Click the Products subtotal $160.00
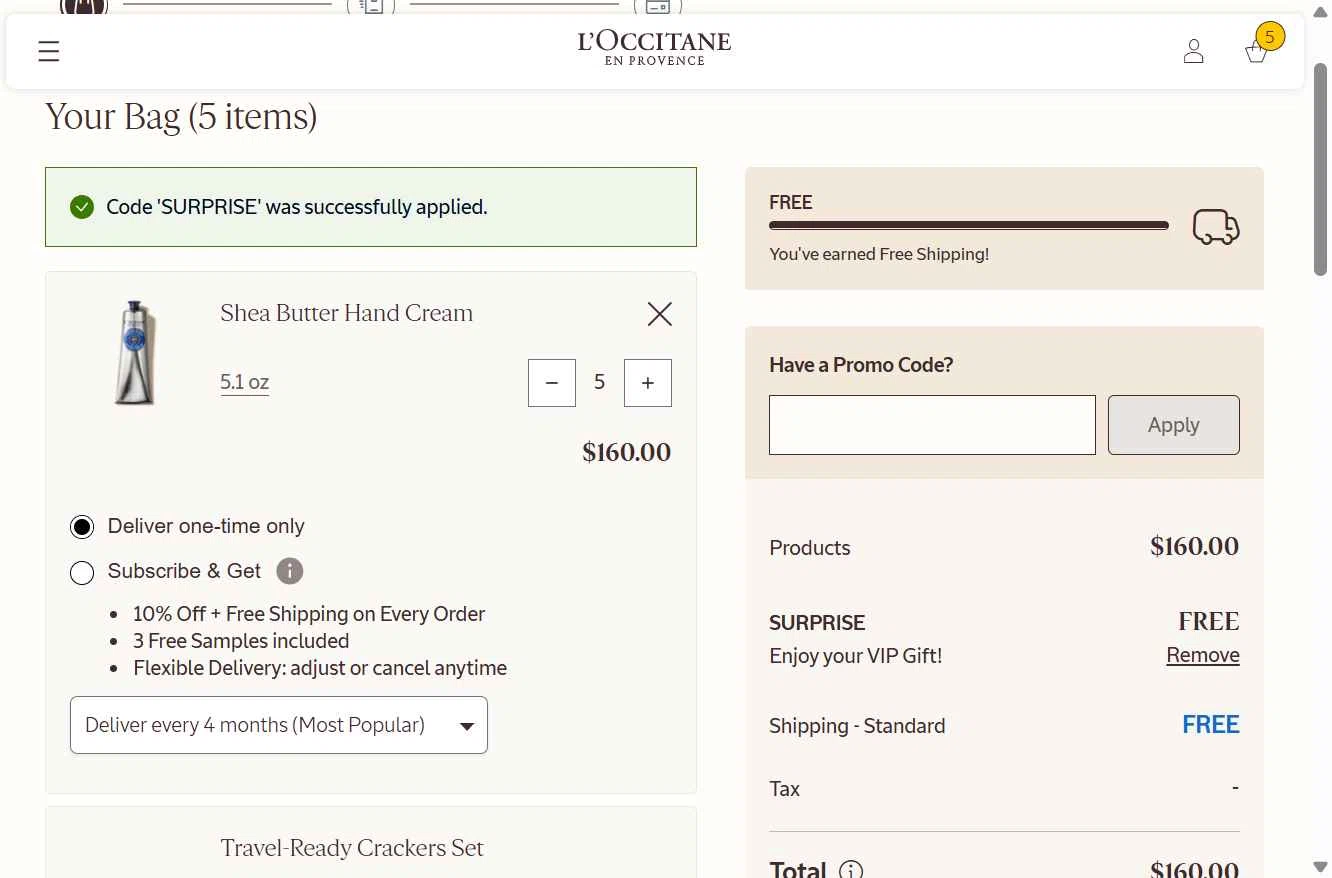This screenshot has width=1332, height=878. (x=1195, y=547)
